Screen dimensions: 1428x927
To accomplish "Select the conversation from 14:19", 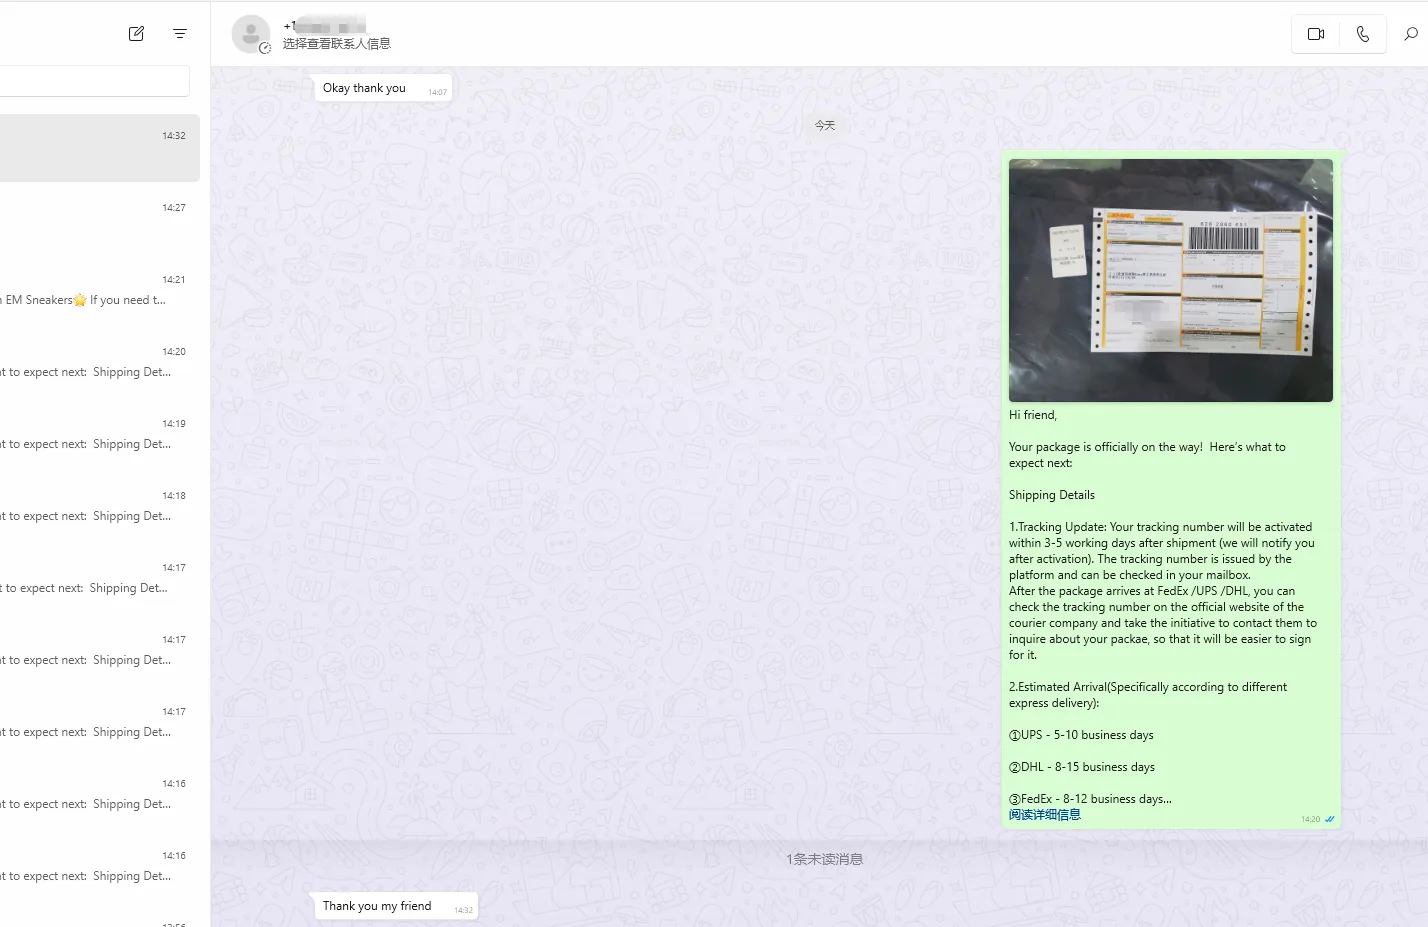I will (98, 436).
